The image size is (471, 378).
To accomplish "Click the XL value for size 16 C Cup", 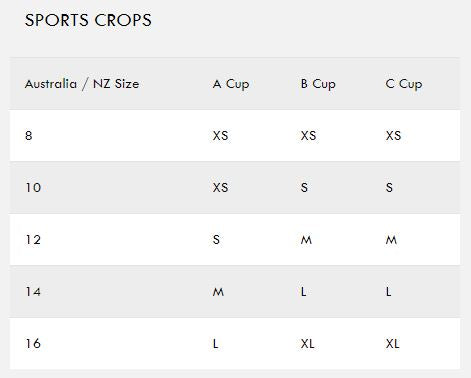I will click(x=393, y=344).
